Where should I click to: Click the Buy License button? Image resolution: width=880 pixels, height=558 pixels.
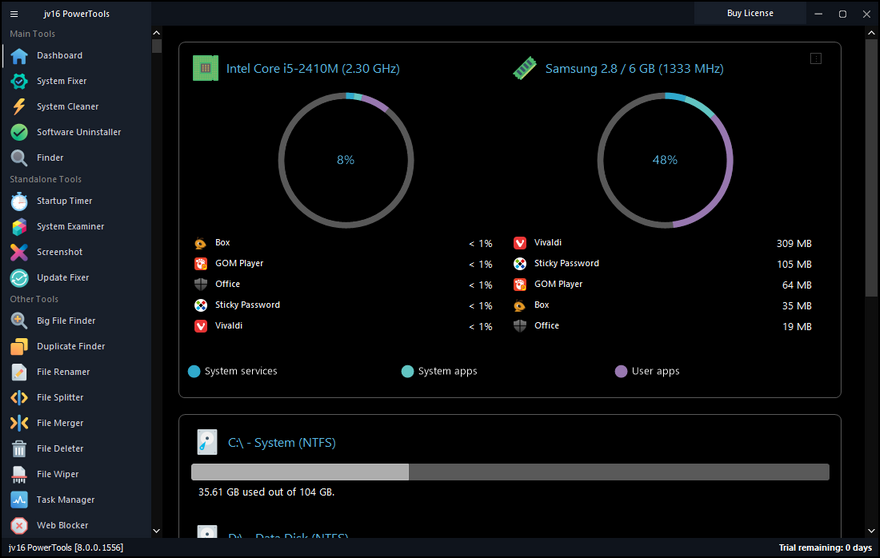click(x=750, y=13)
